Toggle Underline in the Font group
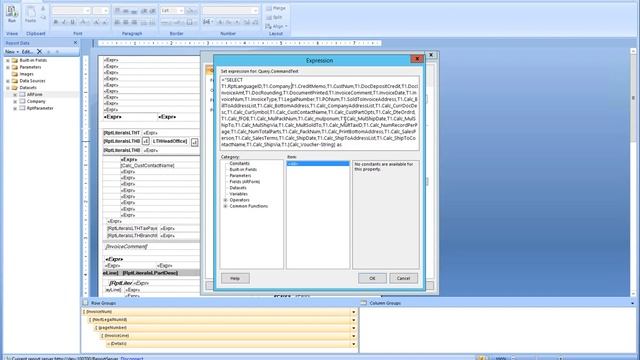This screenshot has height=360, width=640. coord(73,22)
